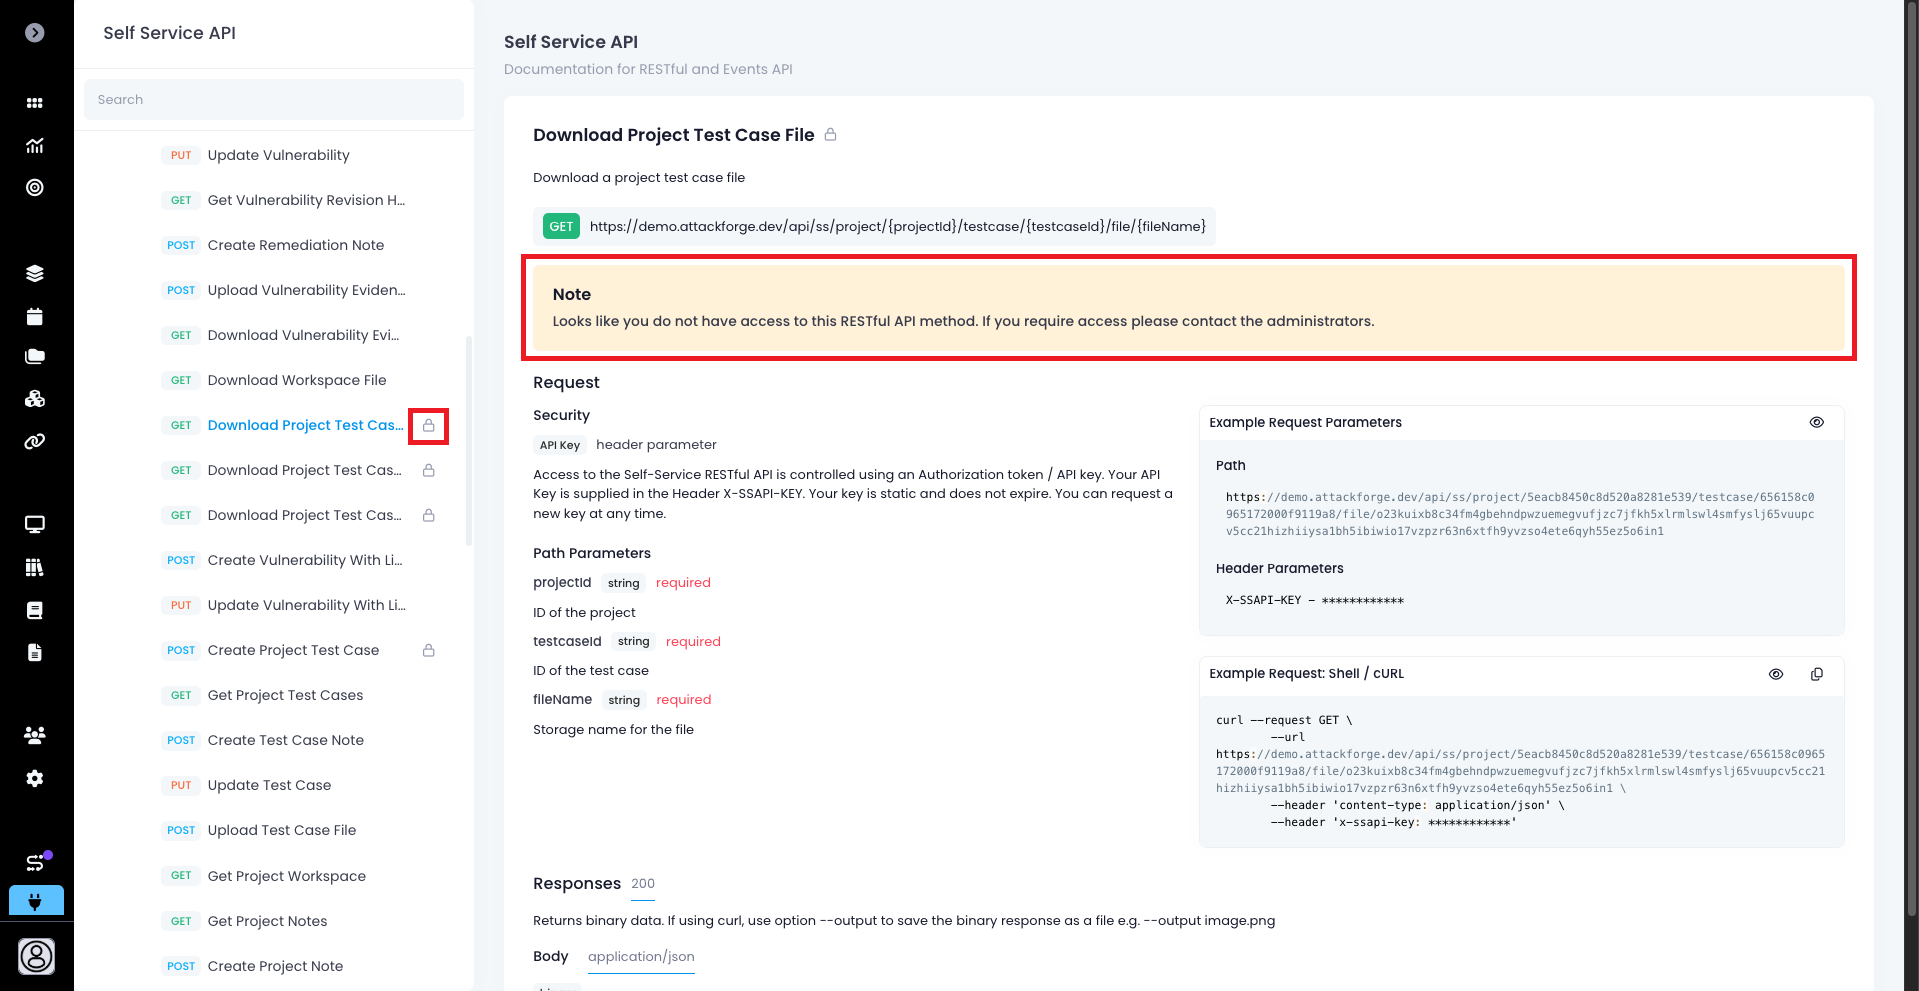Viewport: 1919px width, 991px height.
Task: Toggle eye icon in Shell / cURL panel
Action: click(x=1775, y=674)
